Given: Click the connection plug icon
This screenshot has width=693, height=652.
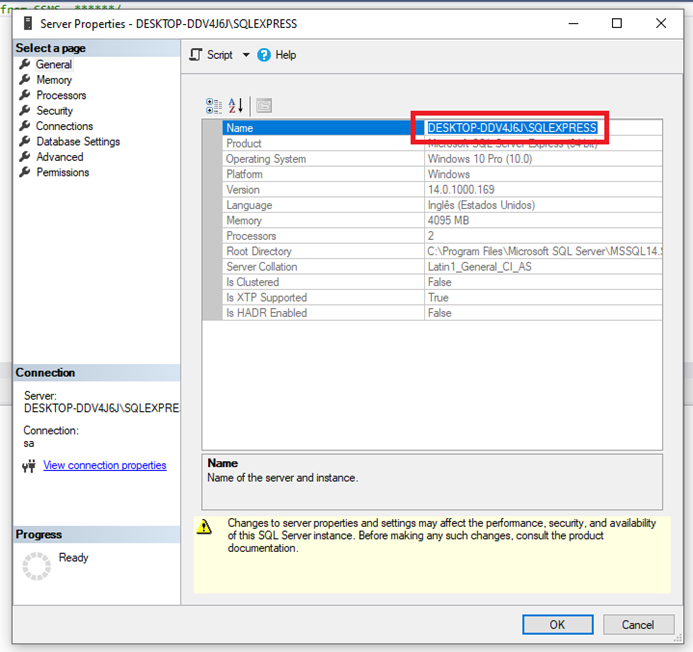Looking at the screenshot, I should point(29,466).
